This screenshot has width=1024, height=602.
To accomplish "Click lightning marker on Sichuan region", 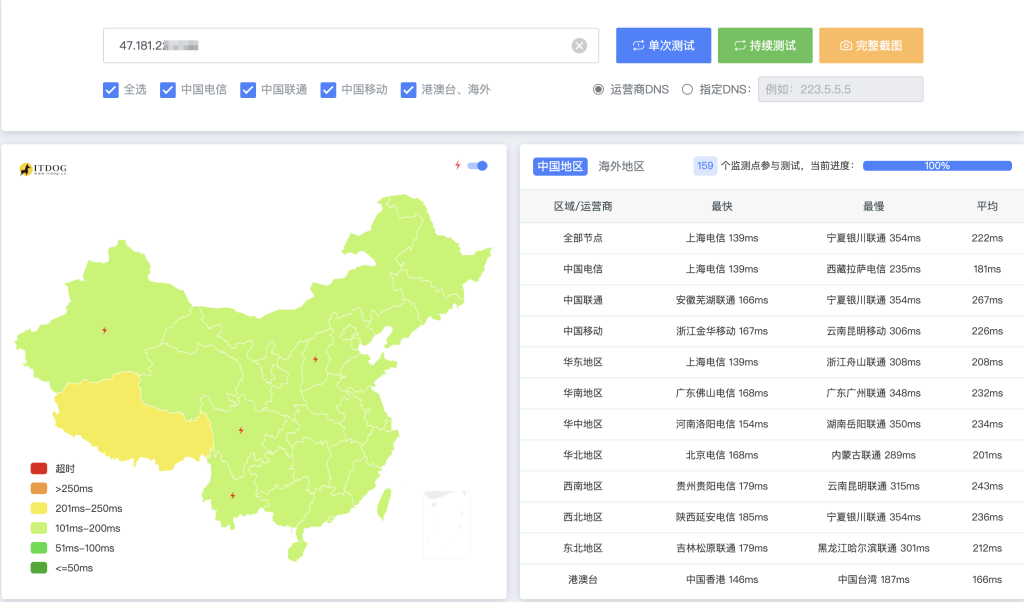I will [x=241, y=430].
